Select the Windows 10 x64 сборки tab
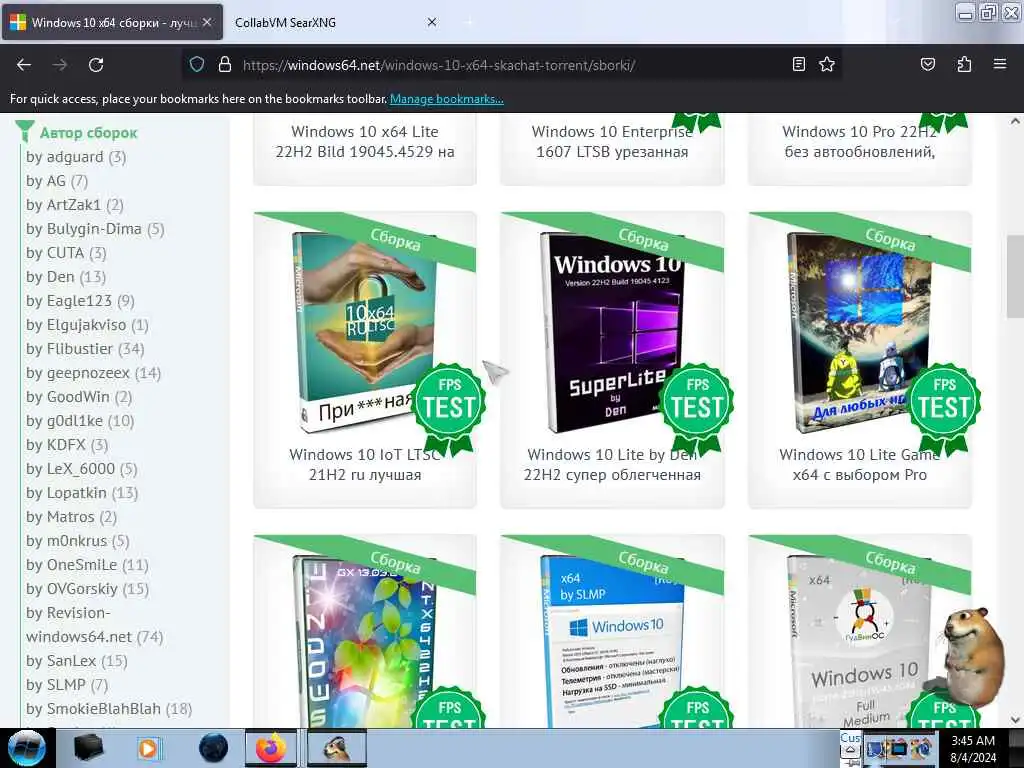This screenshot has height=768, width=1024. (x=112, y=22)
